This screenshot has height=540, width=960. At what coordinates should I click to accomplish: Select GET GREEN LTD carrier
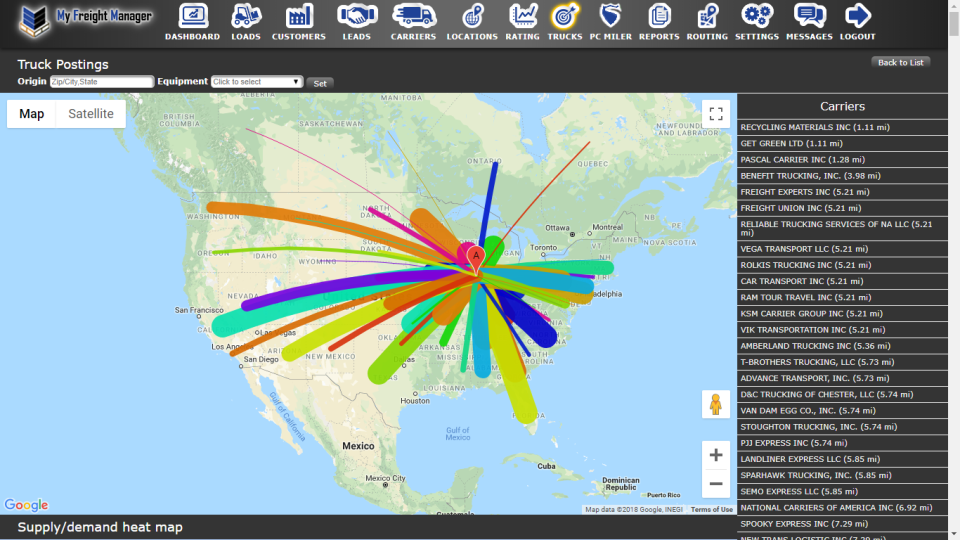tap(842, 143)
